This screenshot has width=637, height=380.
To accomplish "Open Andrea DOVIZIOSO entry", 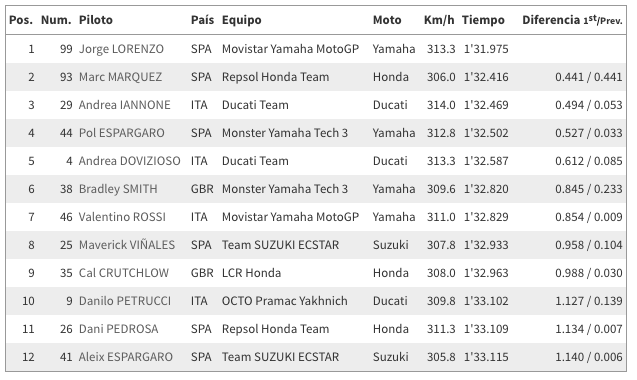I will coord(129,161).
